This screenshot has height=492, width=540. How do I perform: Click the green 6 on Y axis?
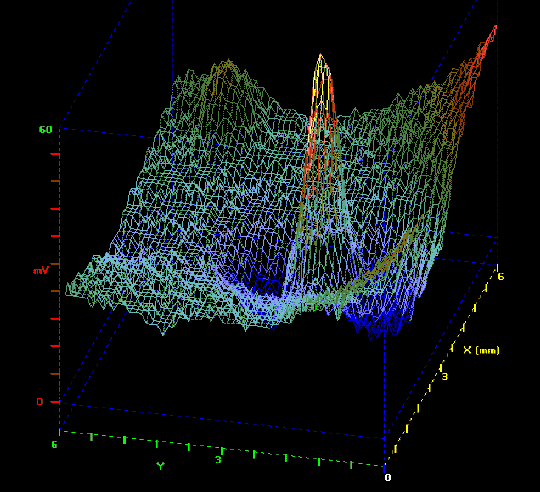54,445
